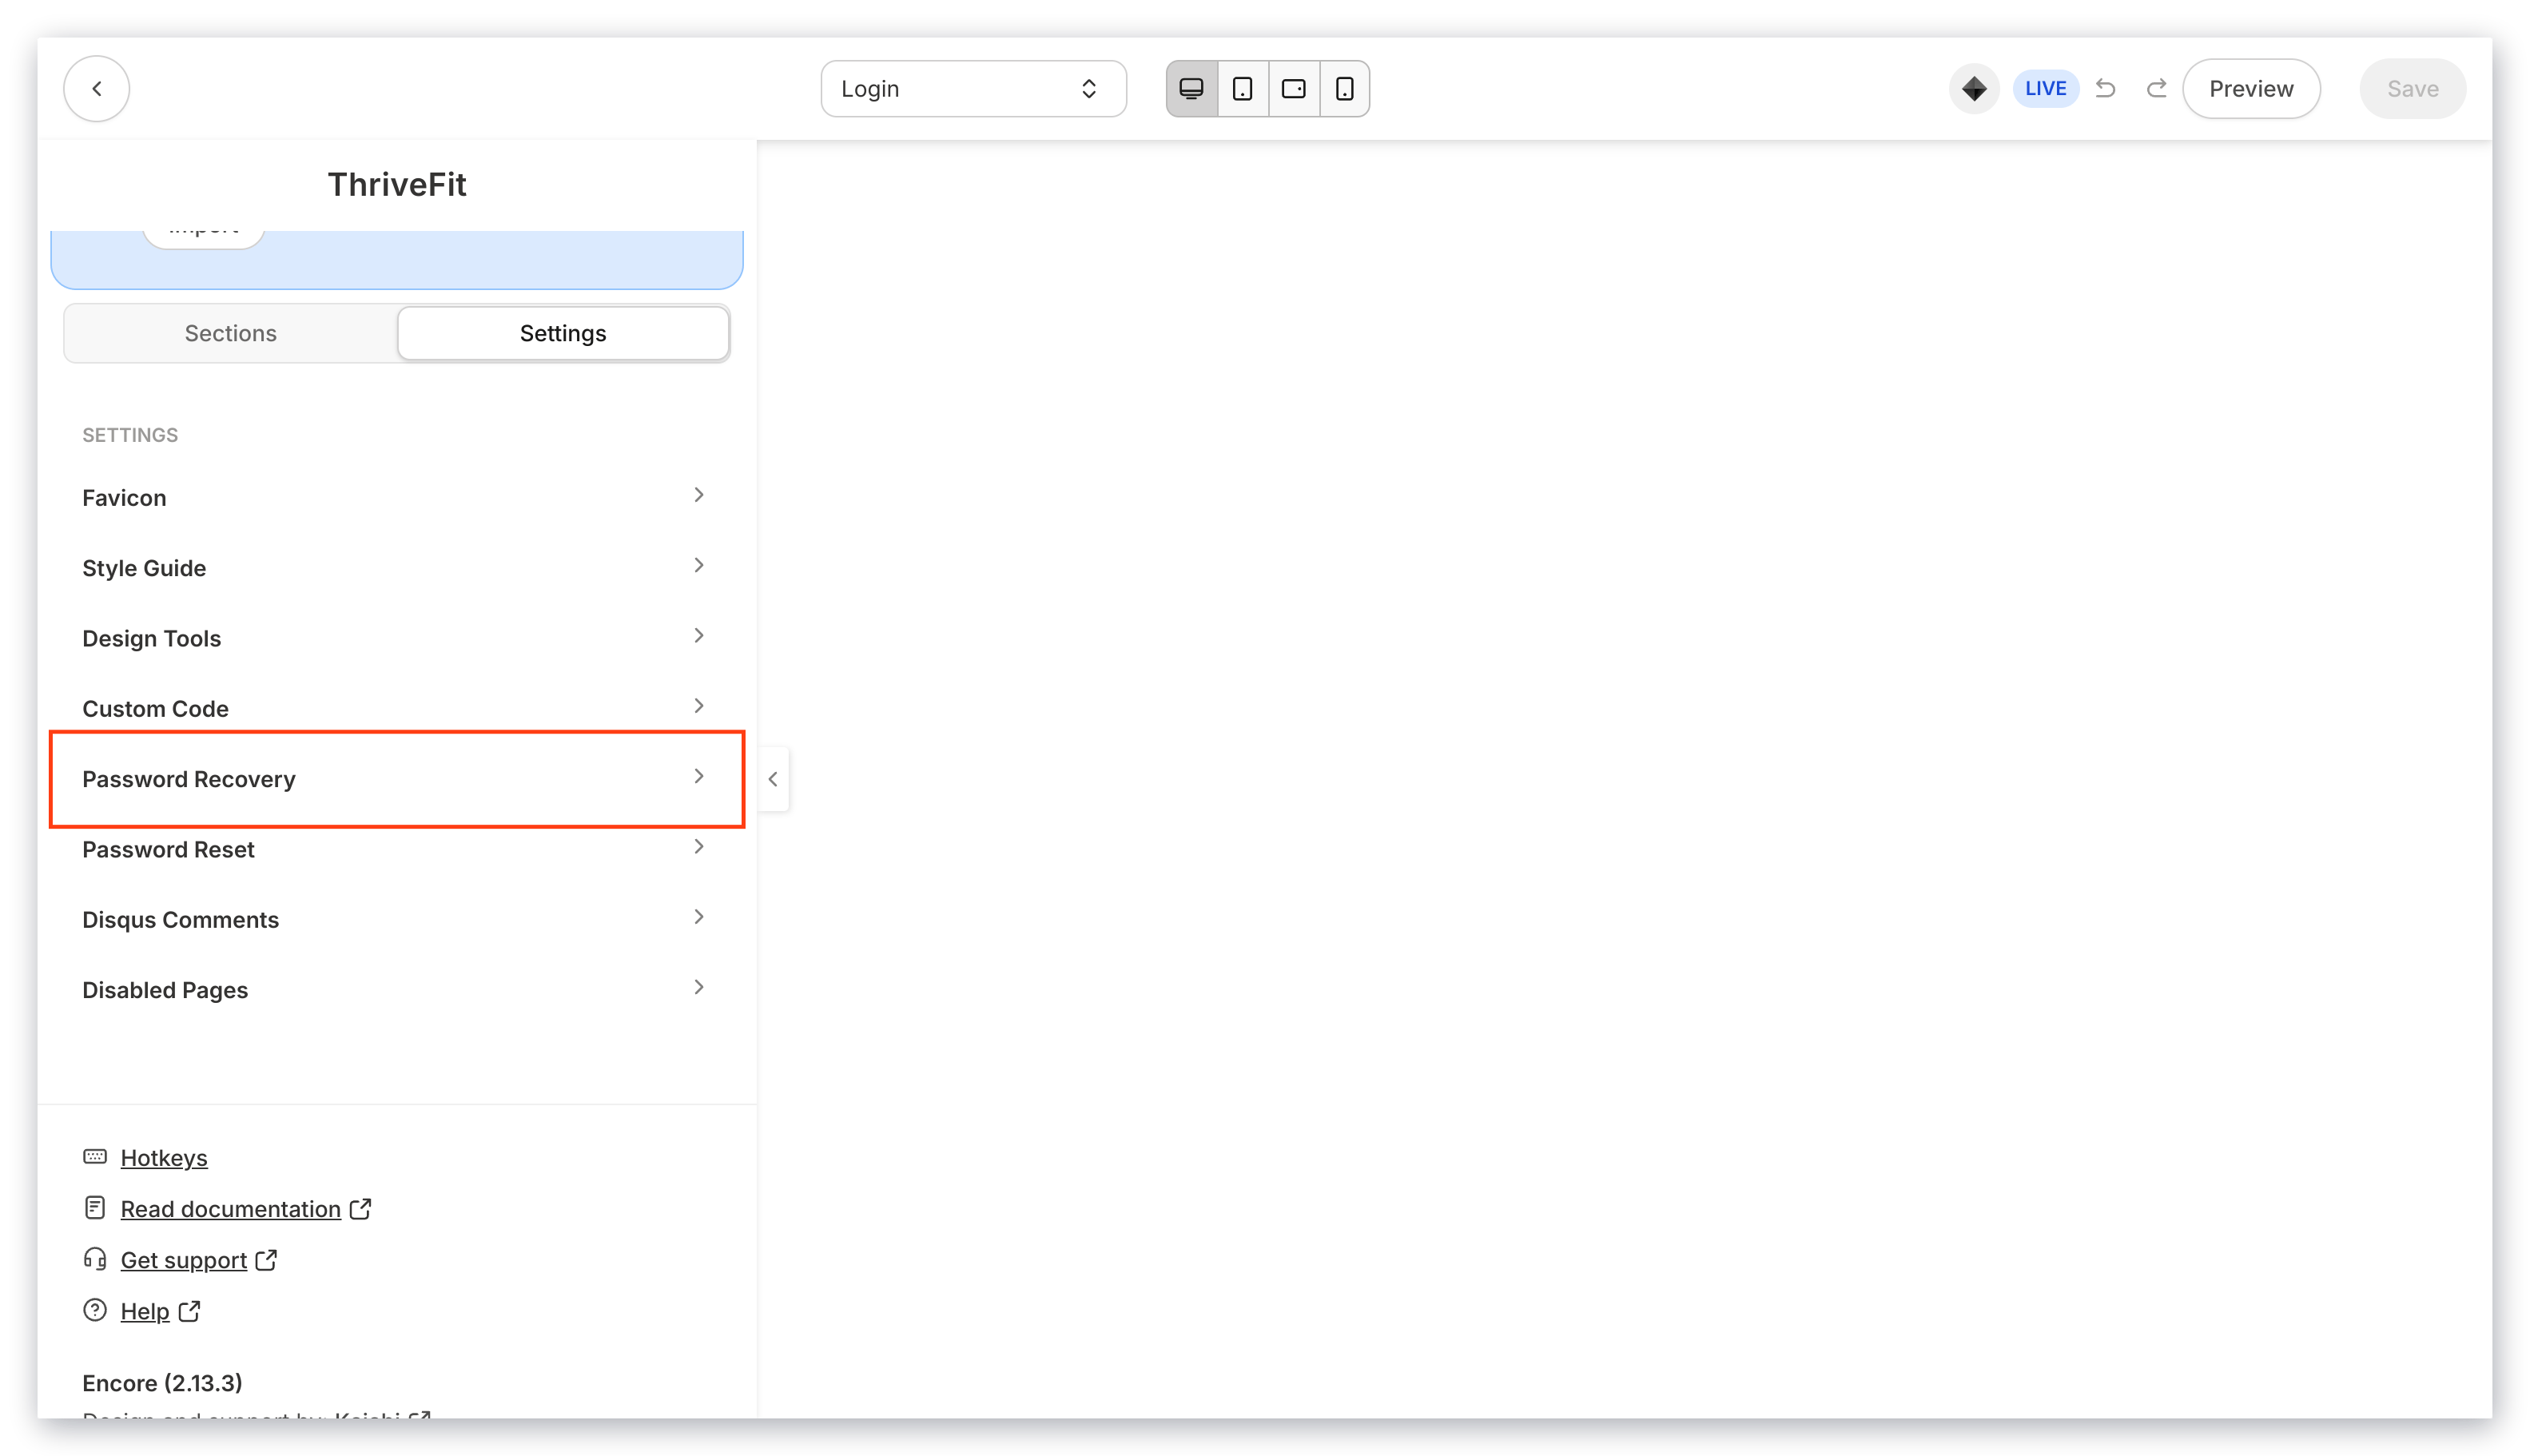Expand Password Reset chevron
2530x1456 pixels.
click(x=699, y=846)
